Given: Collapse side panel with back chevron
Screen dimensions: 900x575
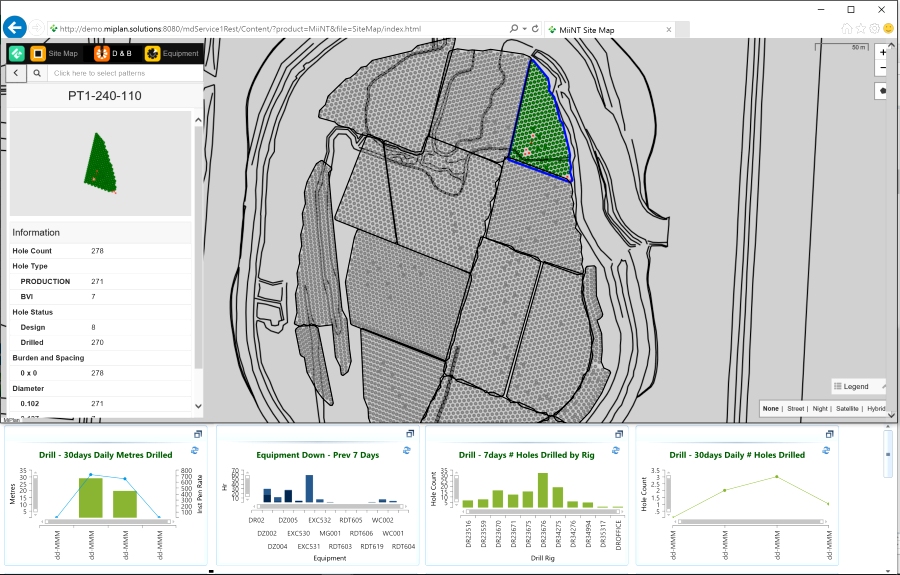Looking at the screenshot, I should tap(16, 73).
